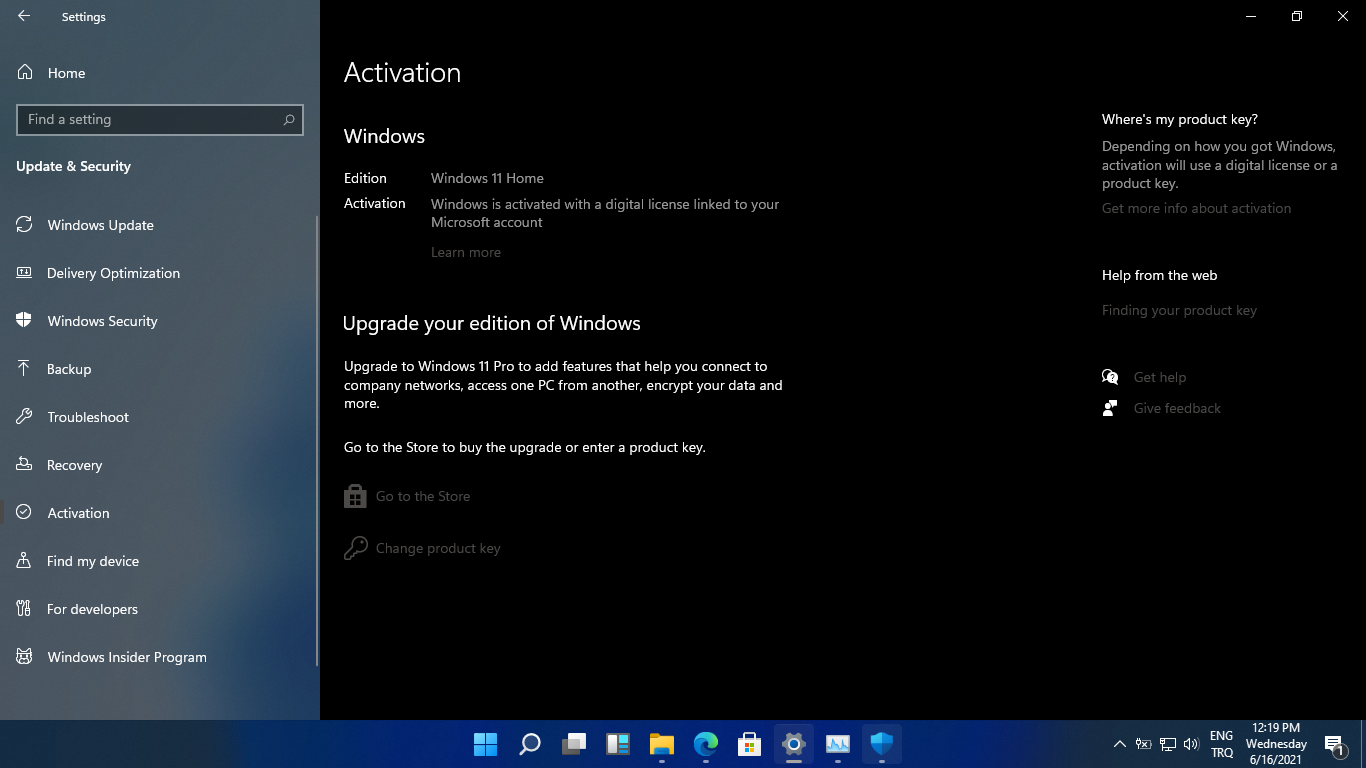Click the ENG TRQ language indicator
This screenshot has height=768, width=1366.
pyautogui.click(x=1222, y=744)
